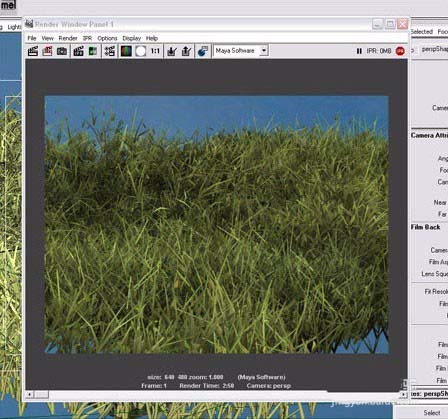448x419 pixels.
Task: Close the Render Window panel
Action: tap(403, 24)
